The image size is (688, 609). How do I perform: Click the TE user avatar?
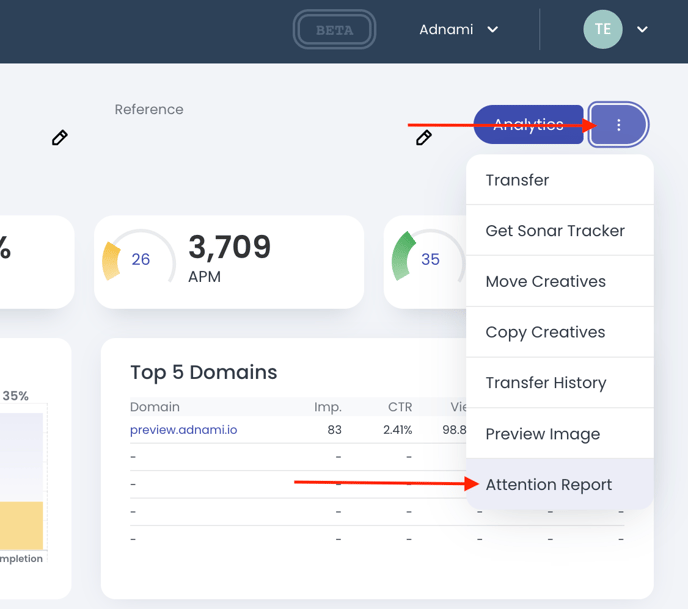[602, 29]
